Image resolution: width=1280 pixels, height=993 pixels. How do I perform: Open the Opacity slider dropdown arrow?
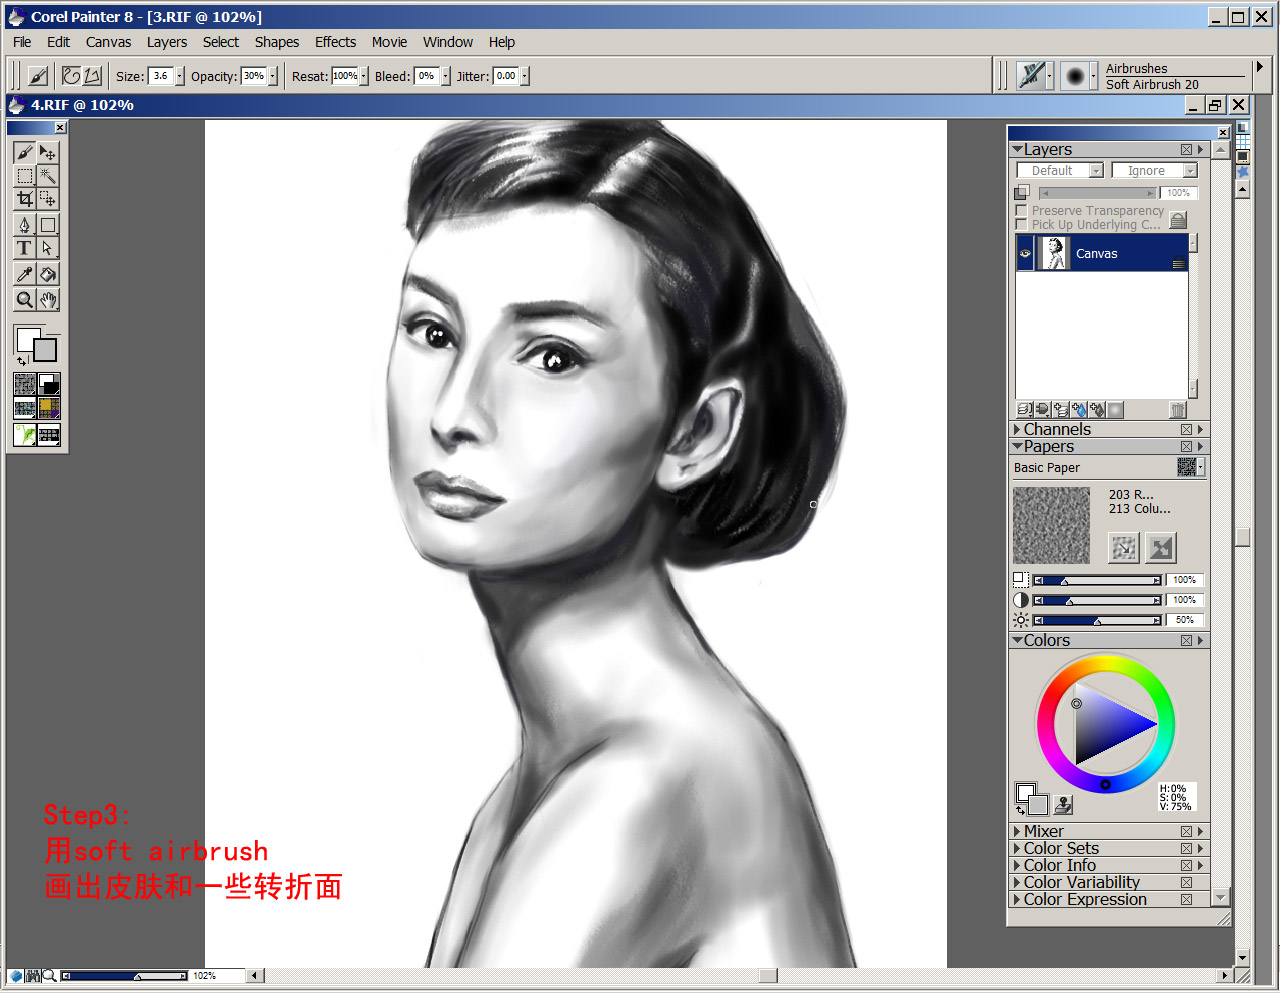coord(273,76)
